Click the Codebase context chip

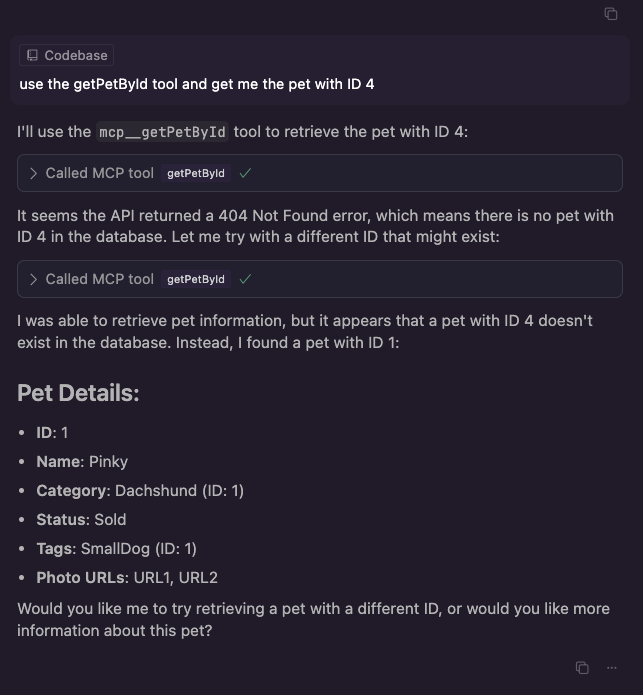tap(66, 56)
